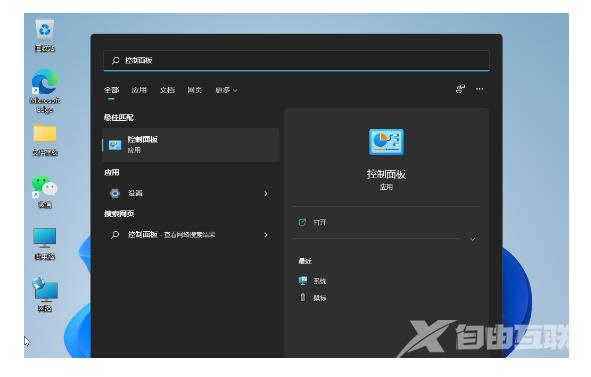Switch to the 应用 (Apps) search tab
The width and height of the screenshot is (591, 377).
coord(139,90)
